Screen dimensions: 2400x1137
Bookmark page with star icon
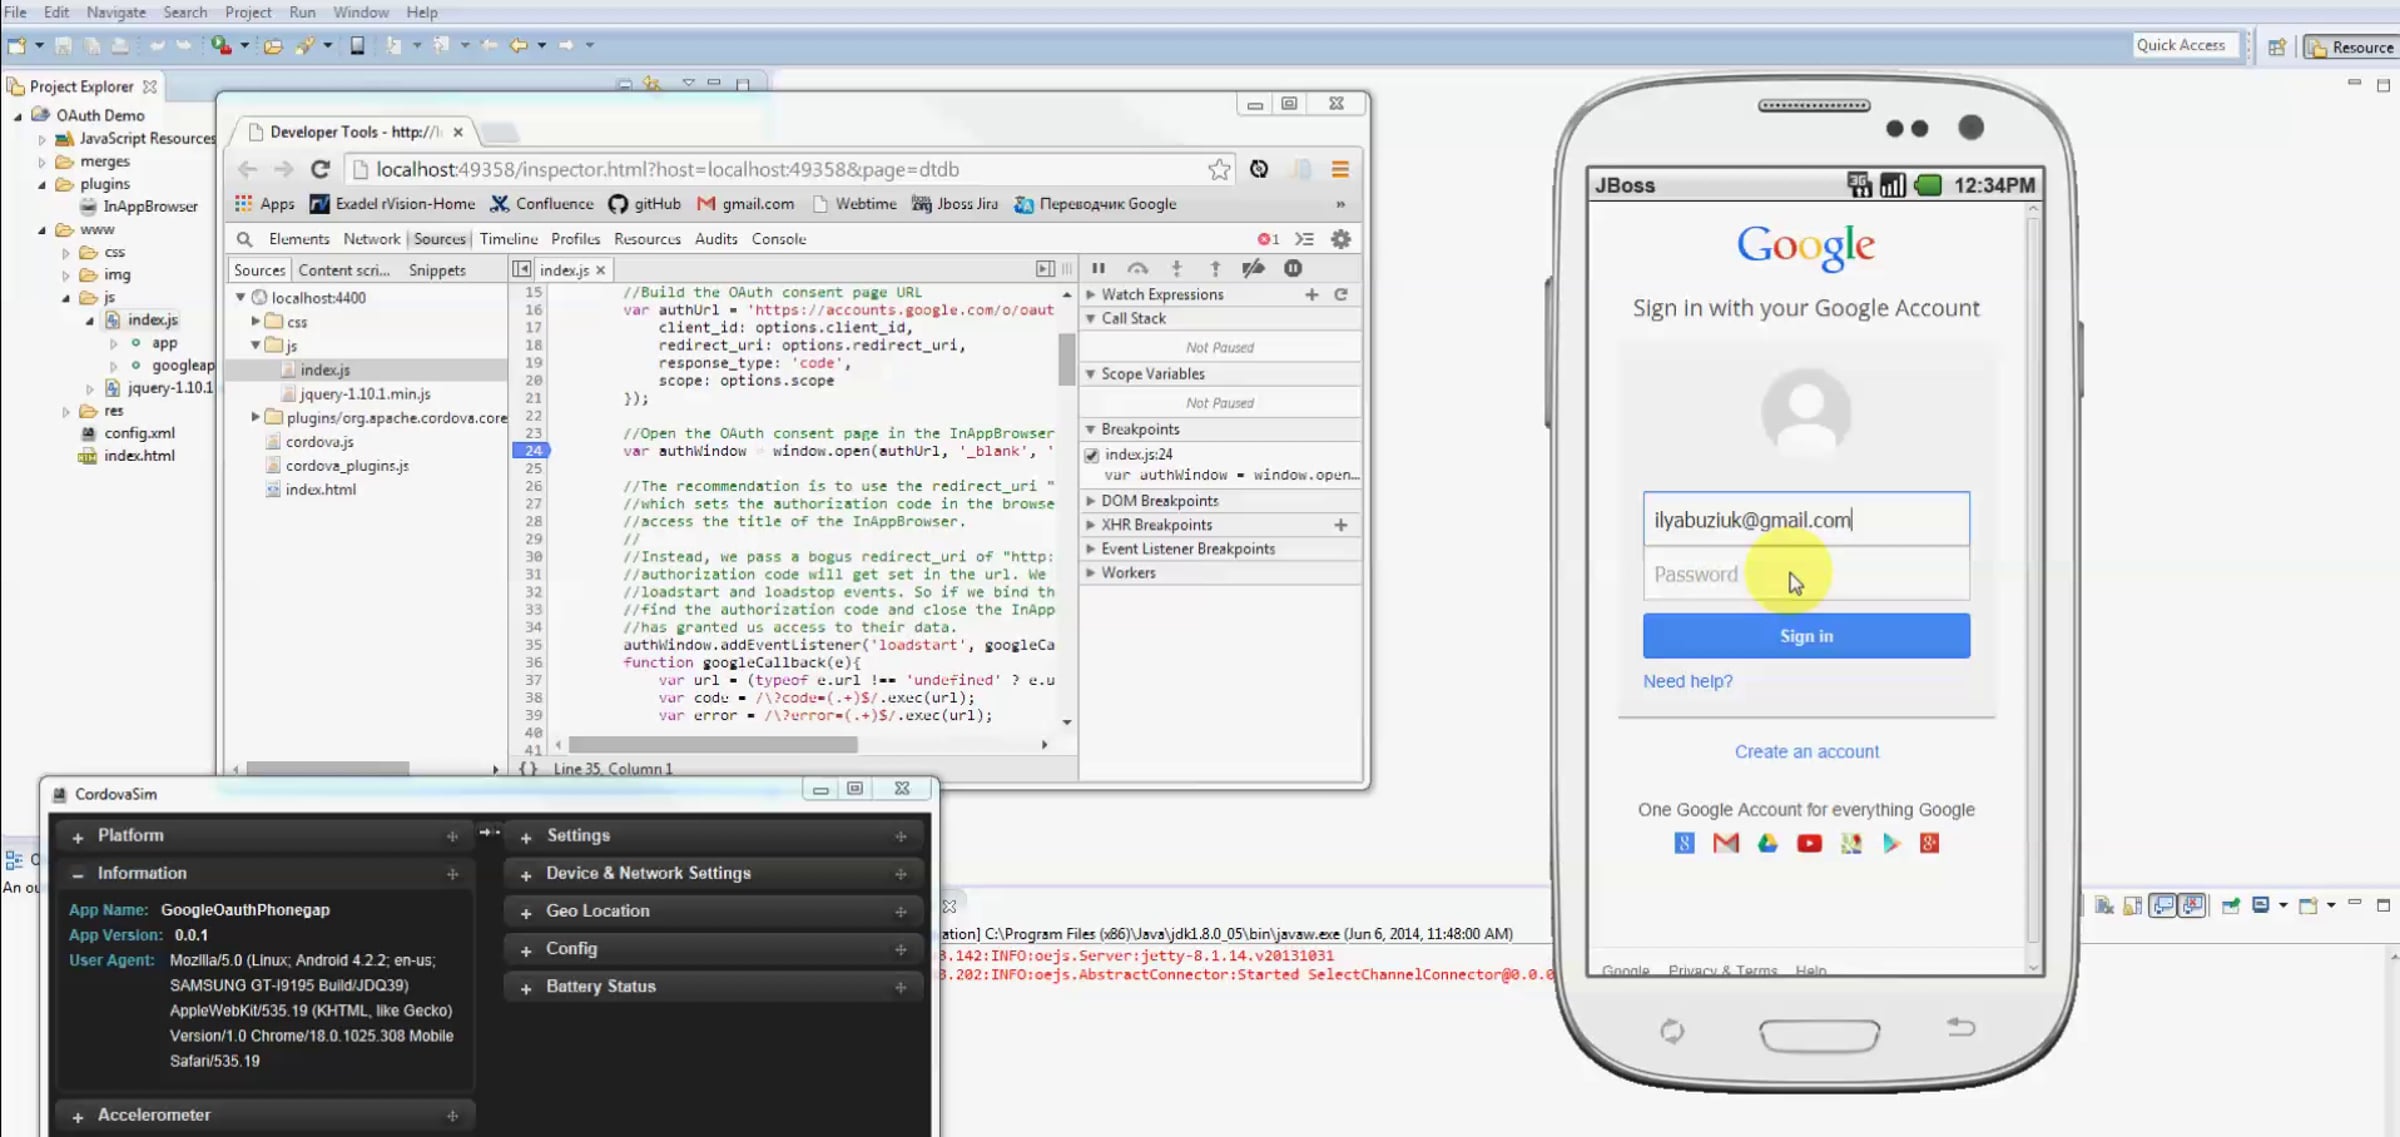coord(1219,169)
